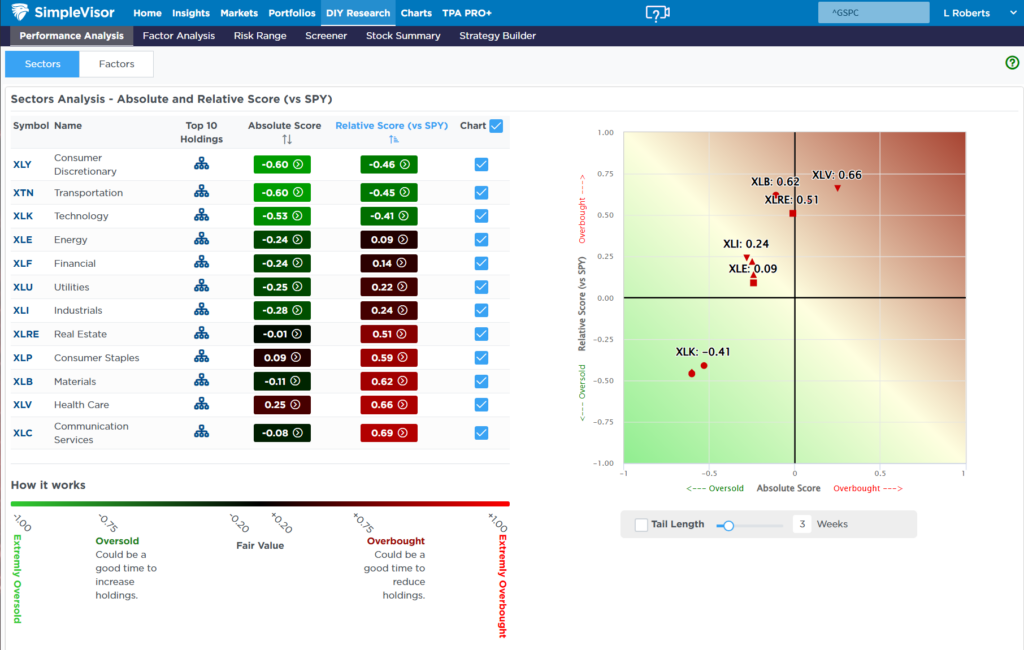Click the green help question mark icon
Image resolution: width=1024 pixels, height=650 pixels.
pyautogui.click(x=1012, y=63)
